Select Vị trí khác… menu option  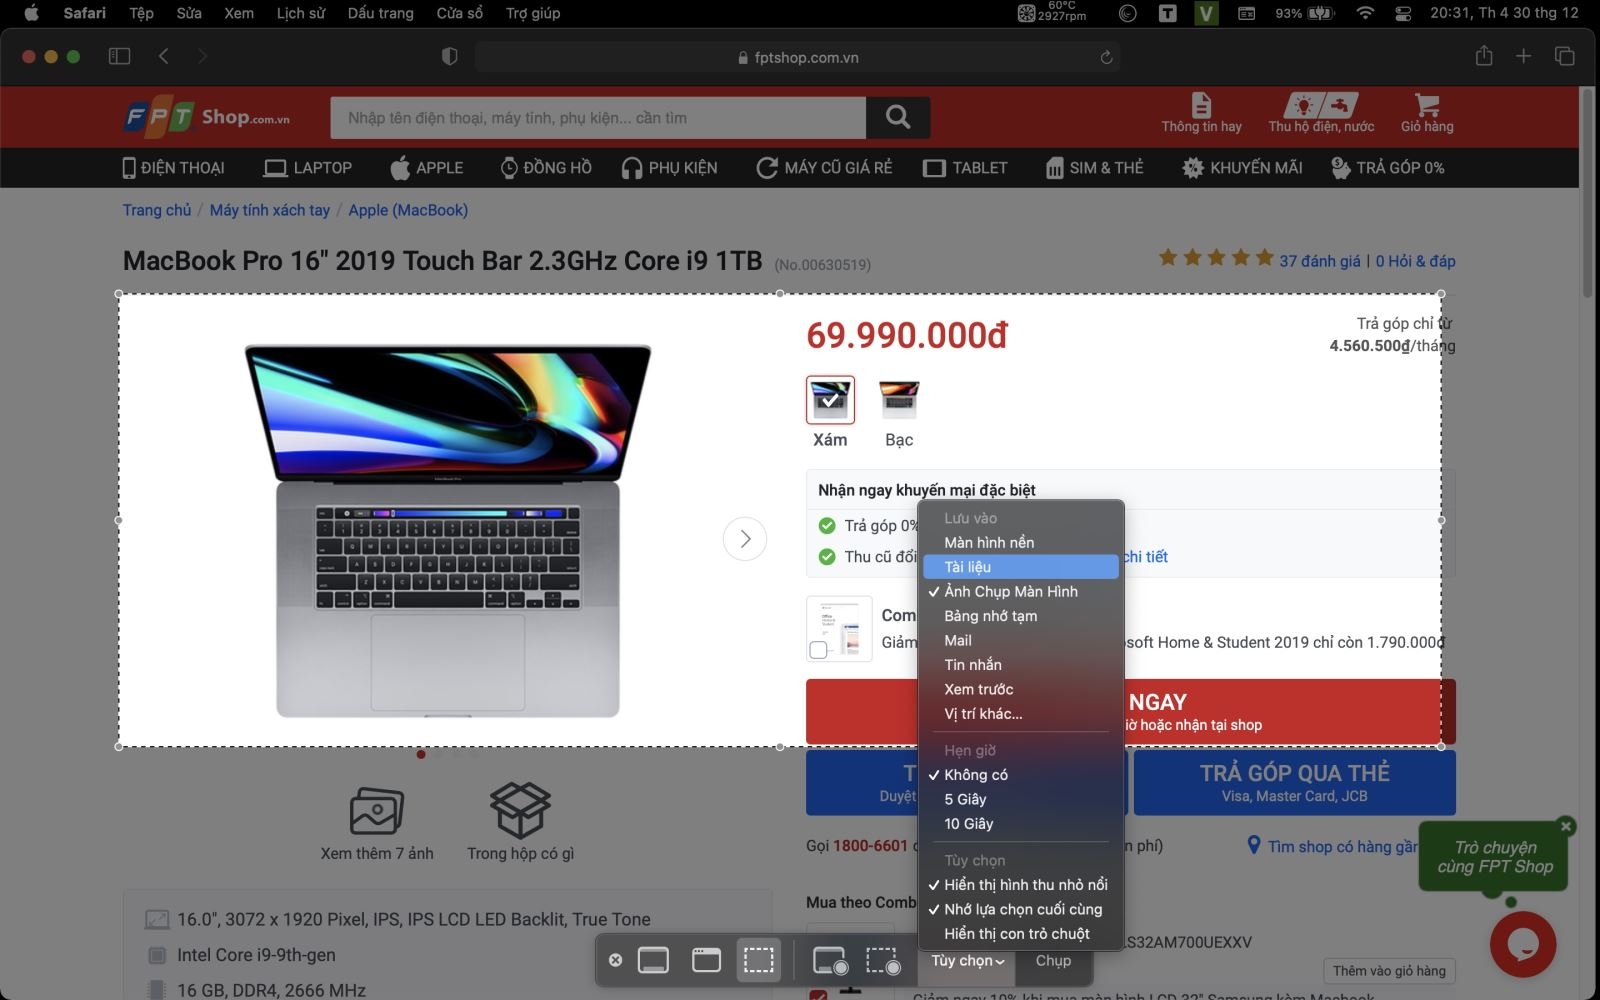[x=1020, y=714]
